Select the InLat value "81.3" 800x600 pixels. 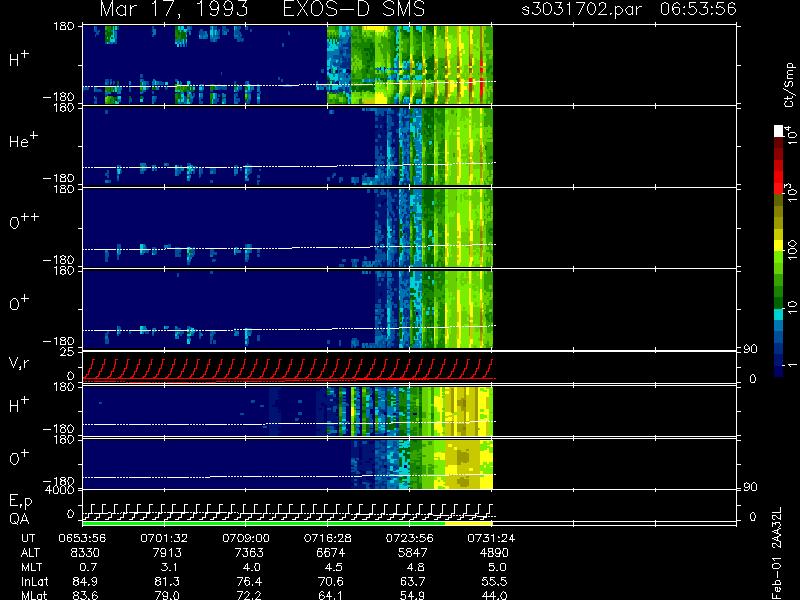tap(167, 581)
